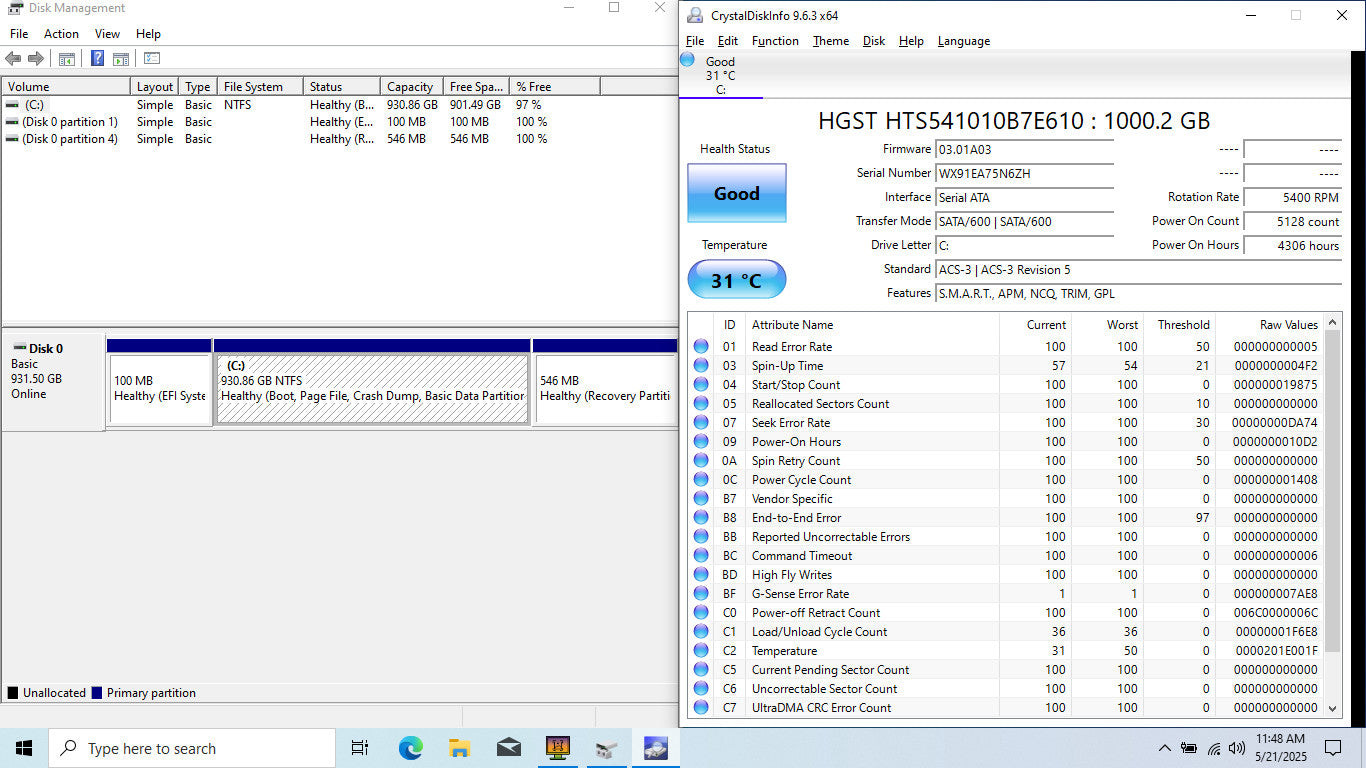Viewport: 1366px width, 768px height.
Task: Open the Function menu in CrystalDiskInfo
Action: (775, 41)
